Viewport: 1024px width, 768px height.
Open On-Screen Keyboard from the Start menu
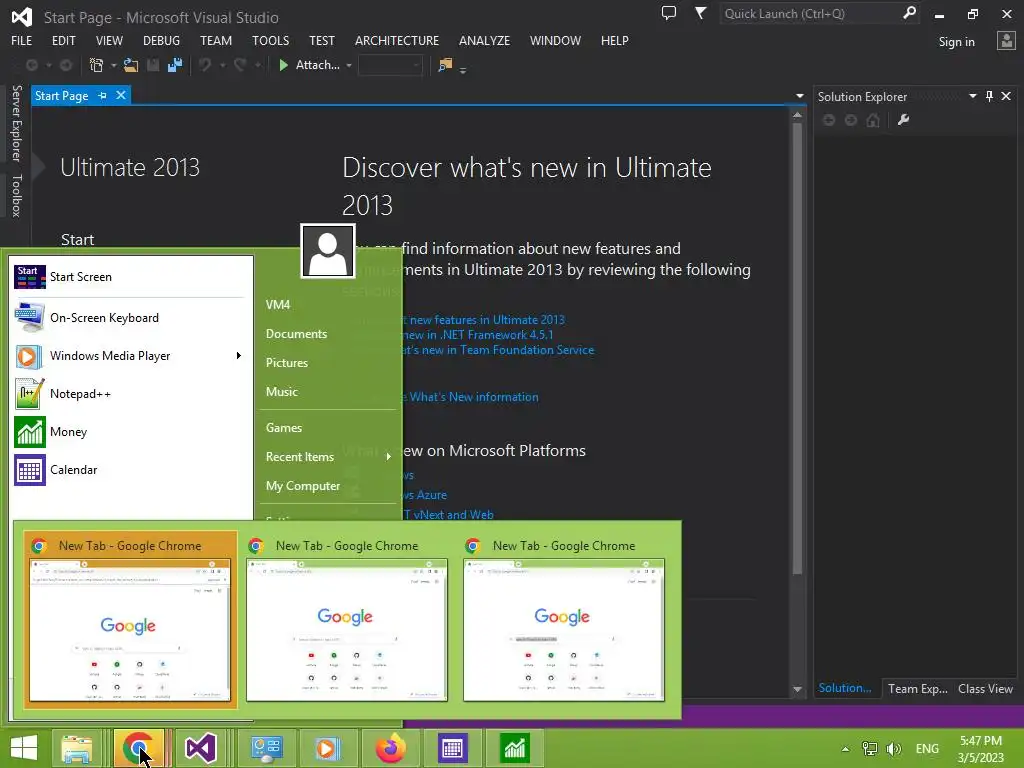131,317
